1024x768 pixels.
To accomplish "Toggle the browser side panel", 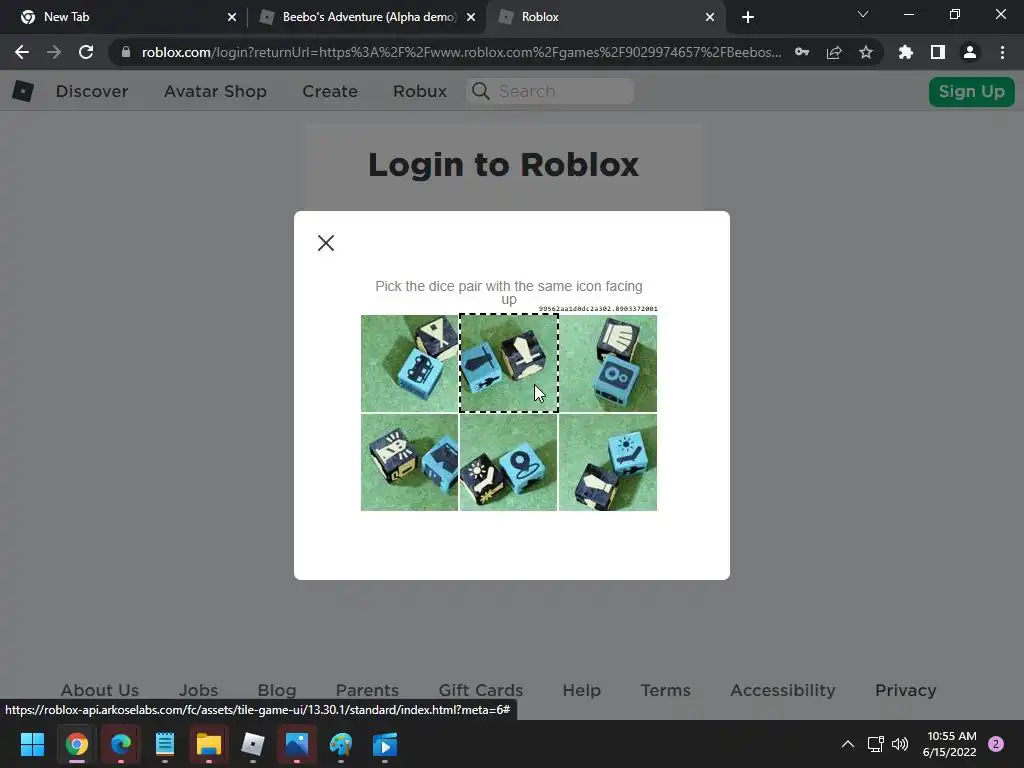I will click(x=938, y=52).
